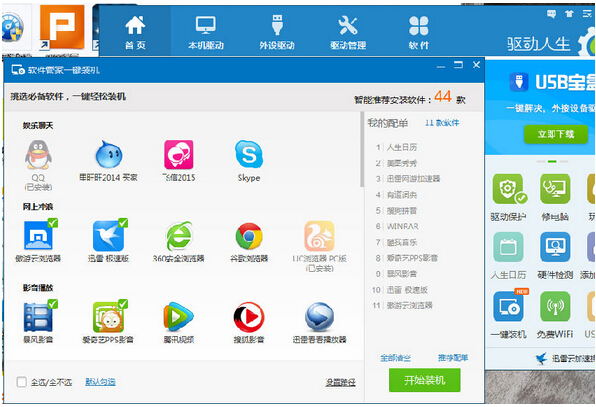Screen dimensions: 596x407
Task: Select the Skype app icon
Action: pos(249,154)
